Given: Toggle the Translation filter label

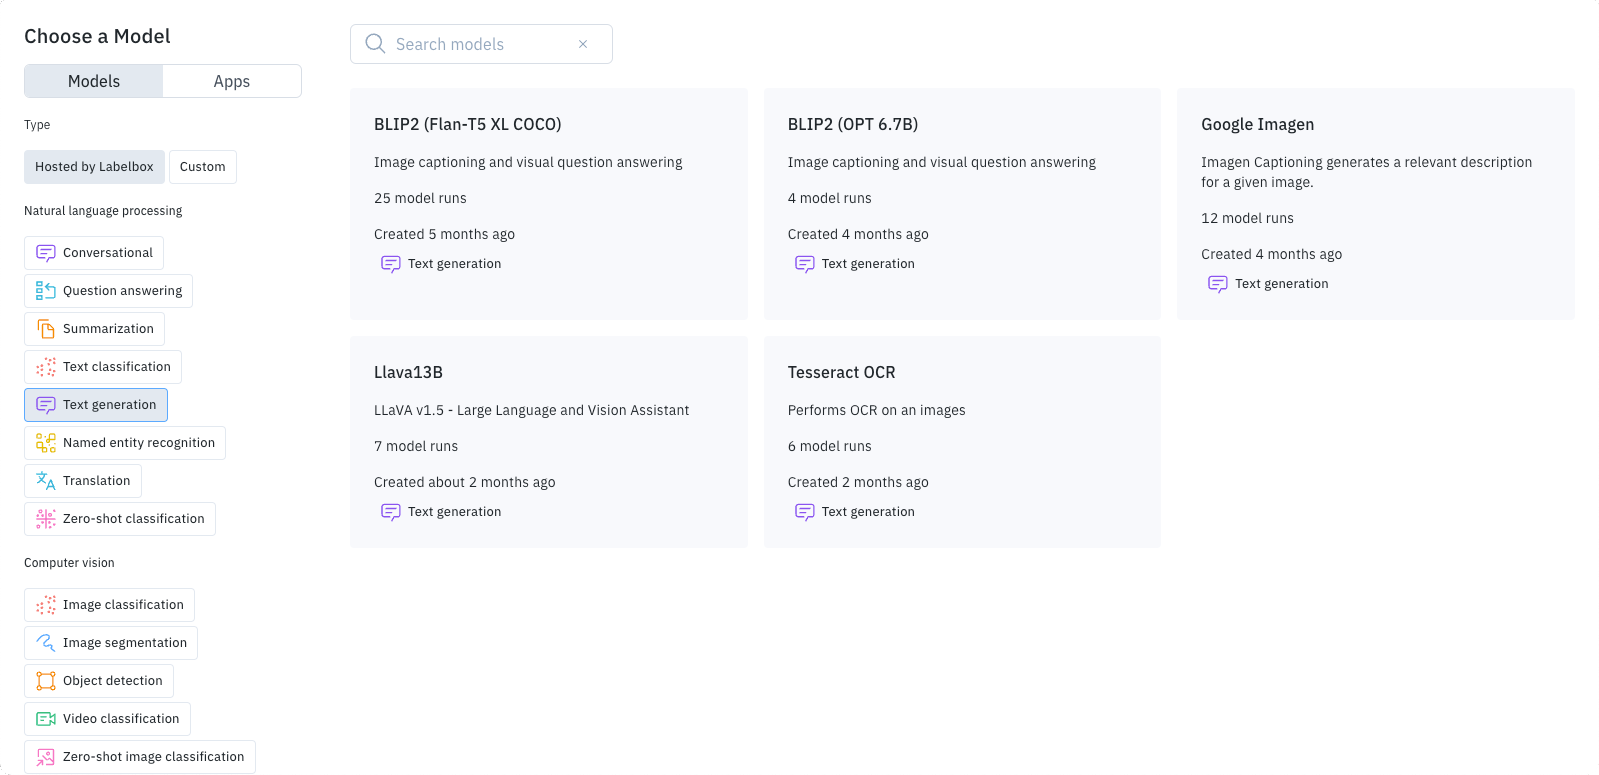Looking at the screenshot, I should click(97, 481).
